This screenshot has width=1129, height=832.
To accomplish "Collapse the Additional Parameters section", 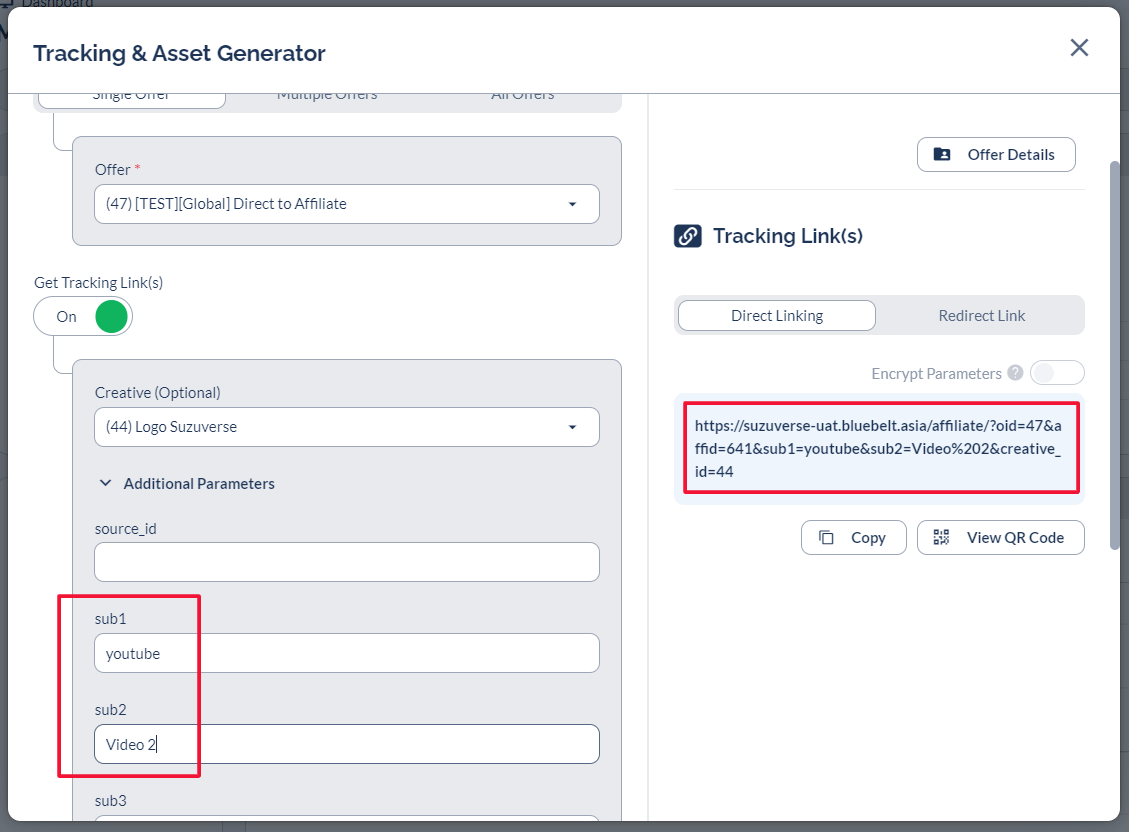I will [x=106, y=484].
